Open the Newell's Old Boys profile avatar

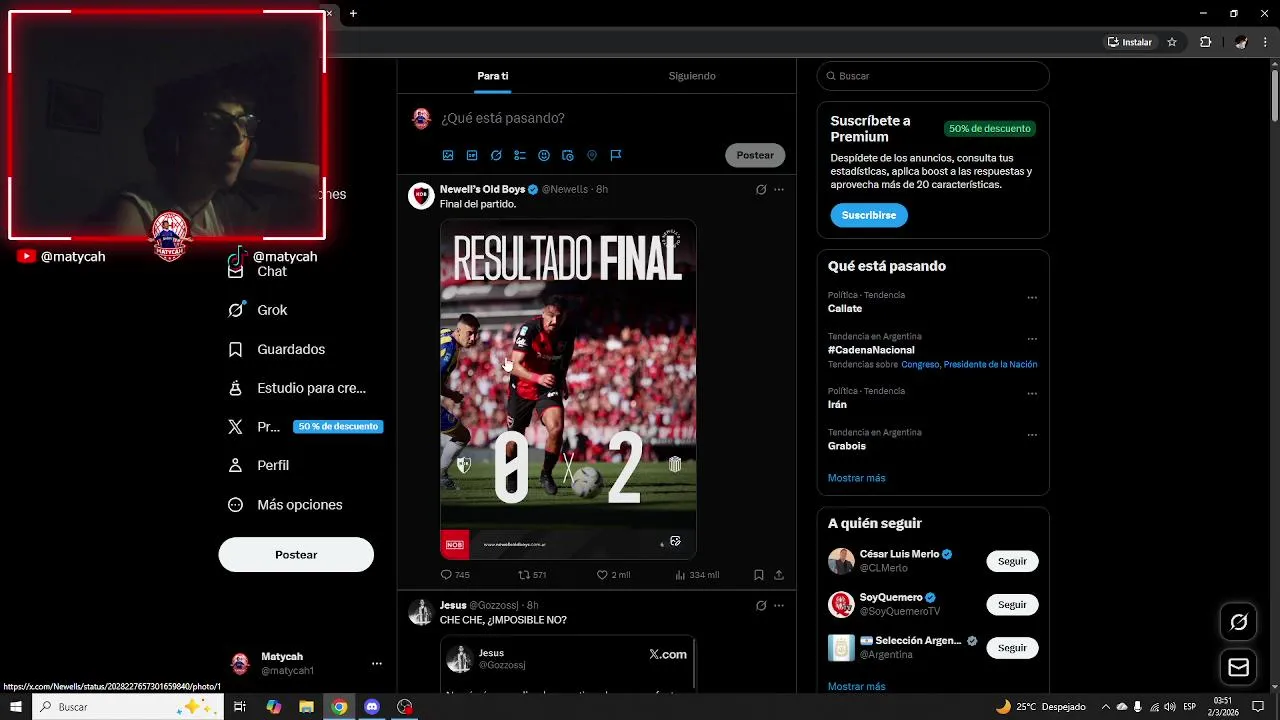tap(421, 195)
